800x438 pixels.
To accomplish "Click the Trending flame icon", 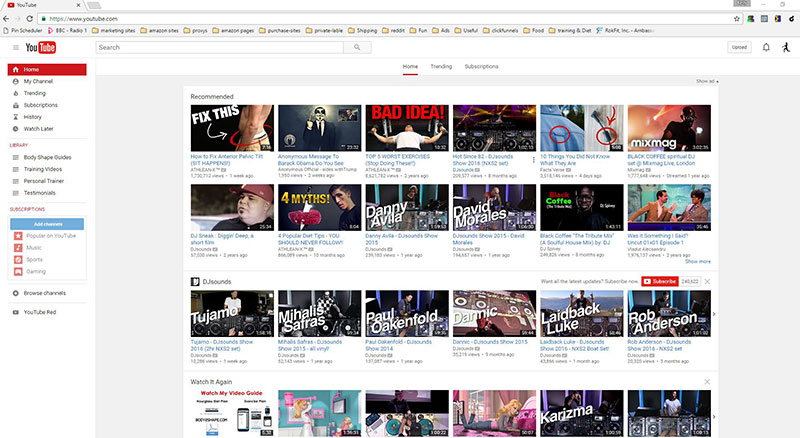I will pyautogui.click(x=15, y=93).
